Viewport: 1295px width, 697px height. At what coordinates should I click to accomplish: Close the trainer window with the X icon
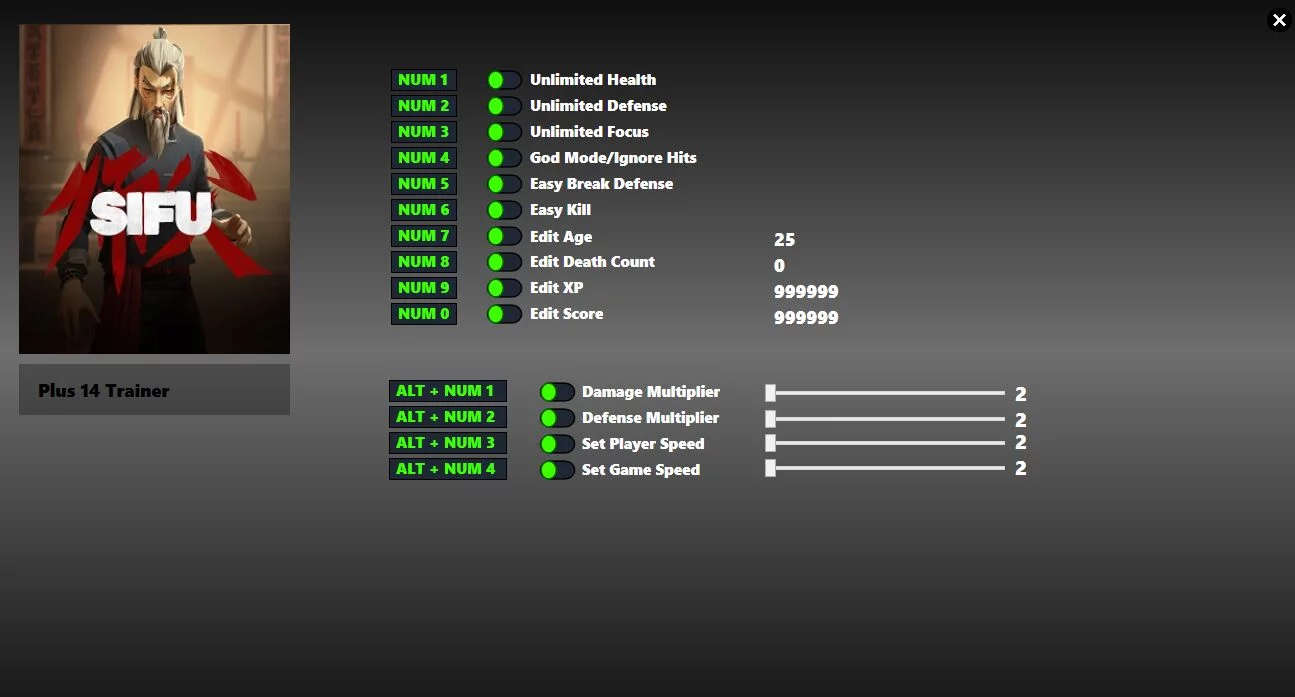click(x=1279, y=20)
